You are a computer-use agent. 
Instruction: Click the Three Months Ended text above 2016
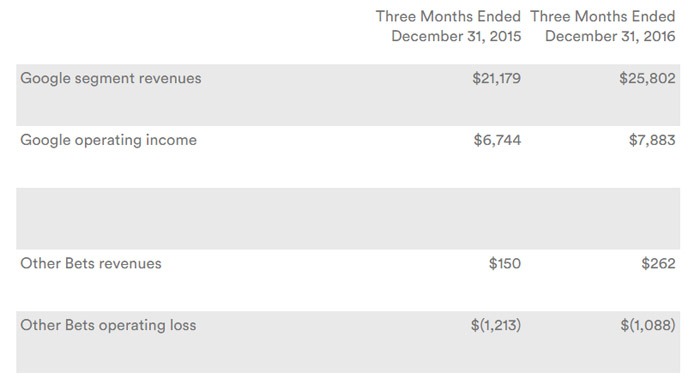click(x=603, y=17)
